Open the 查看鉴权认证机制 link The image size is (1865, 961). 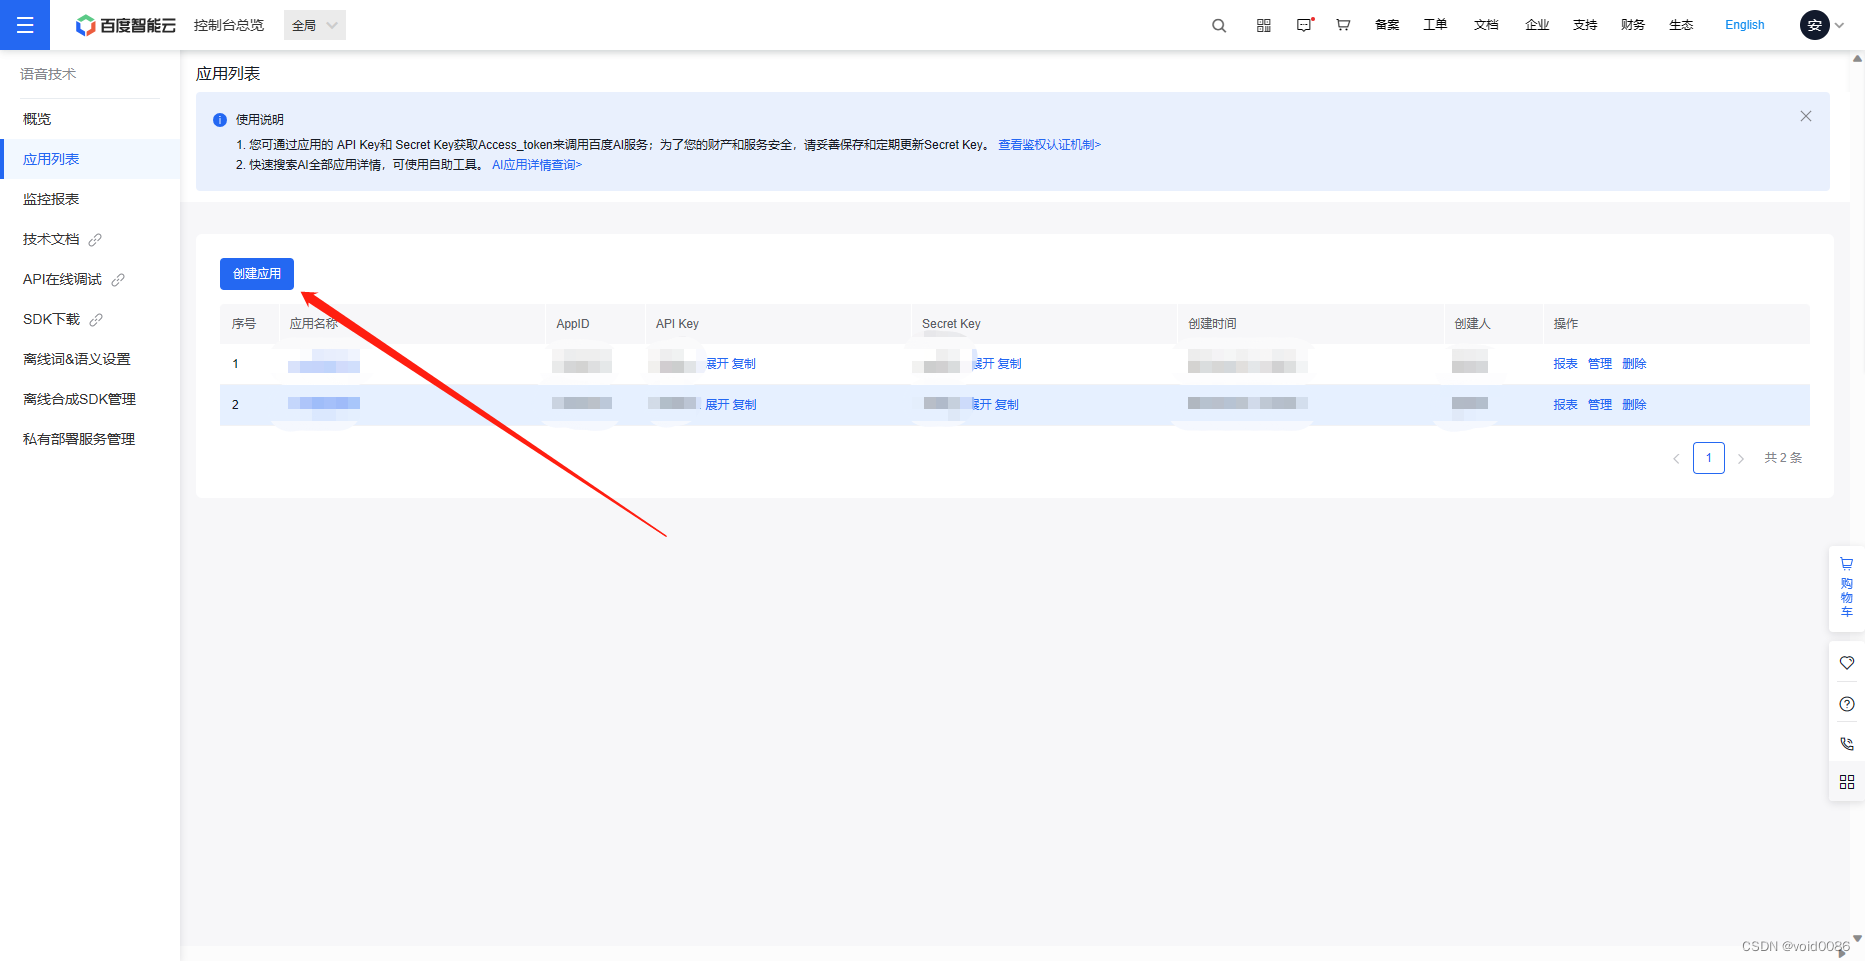(x=1049, y=145)
